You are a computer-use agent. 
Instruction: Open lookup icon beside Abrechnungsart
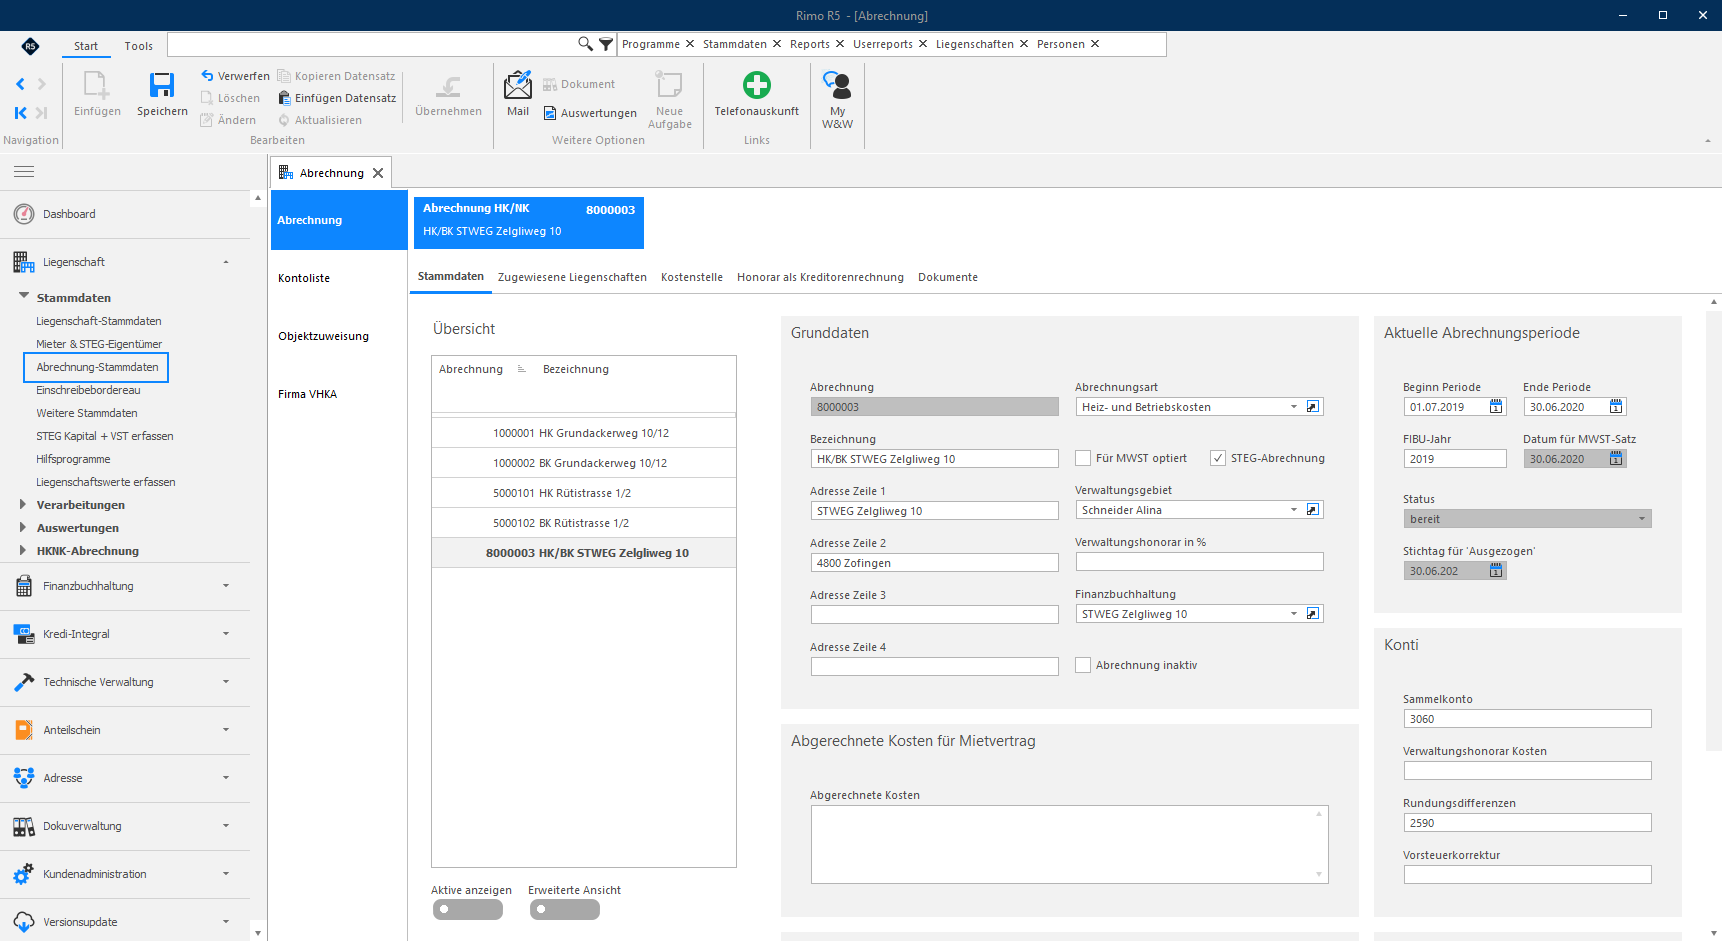tap(1313, 407)
